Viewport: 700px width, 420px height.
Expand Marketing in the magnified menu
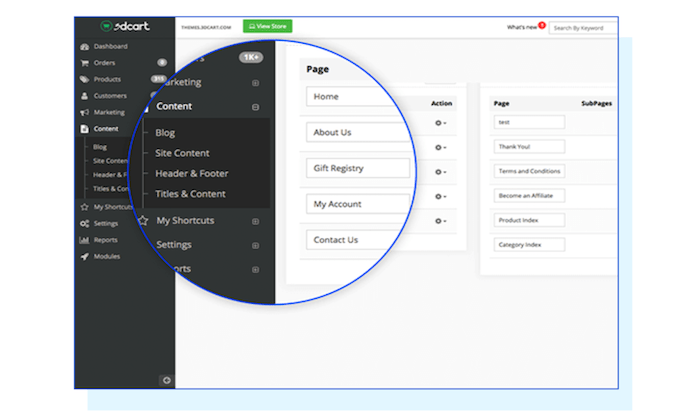pos(255,83)
